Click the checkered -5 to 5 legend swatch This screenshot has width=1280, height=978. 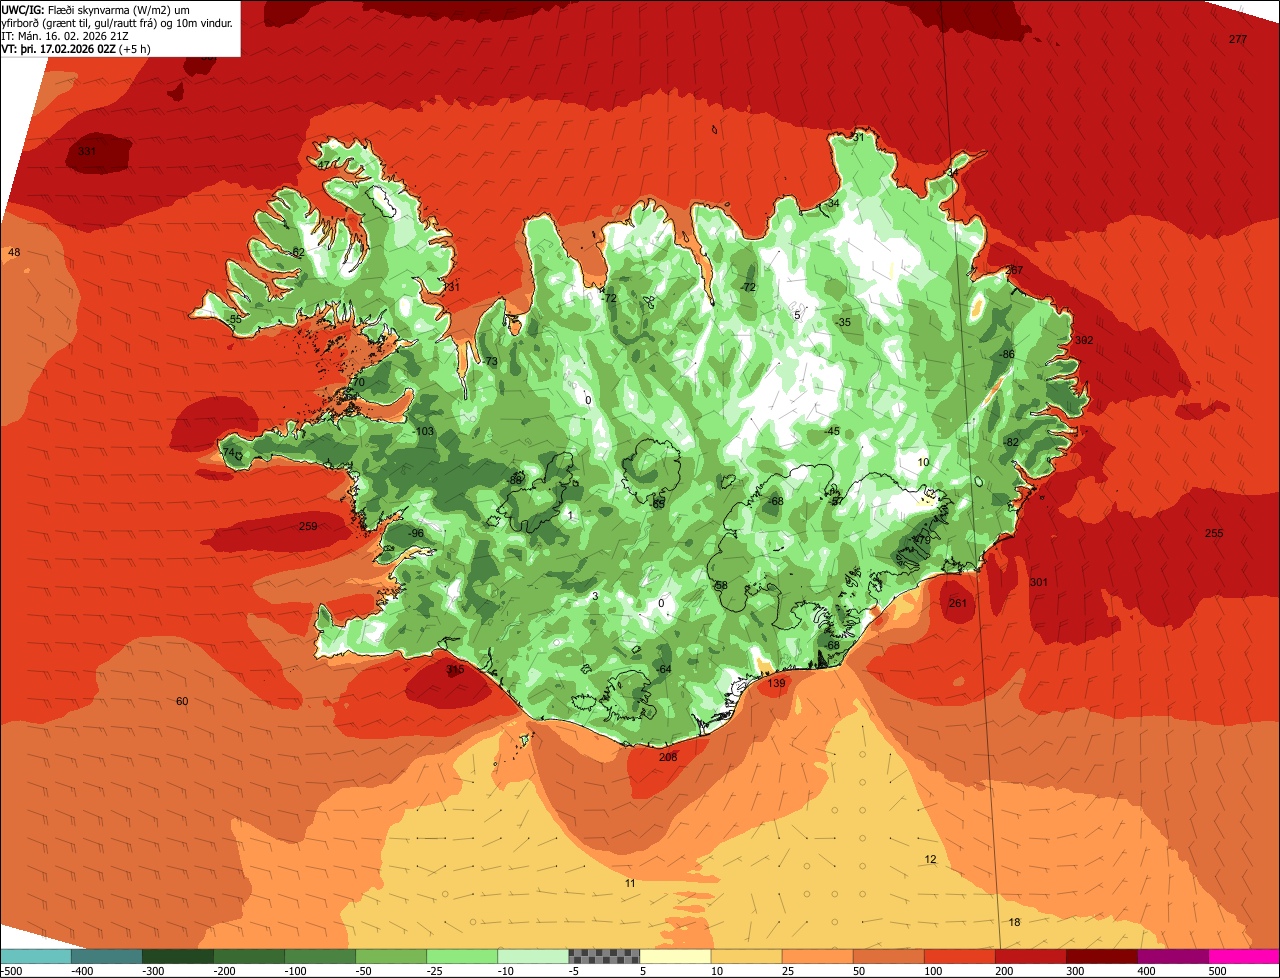[x=603, y=957]
